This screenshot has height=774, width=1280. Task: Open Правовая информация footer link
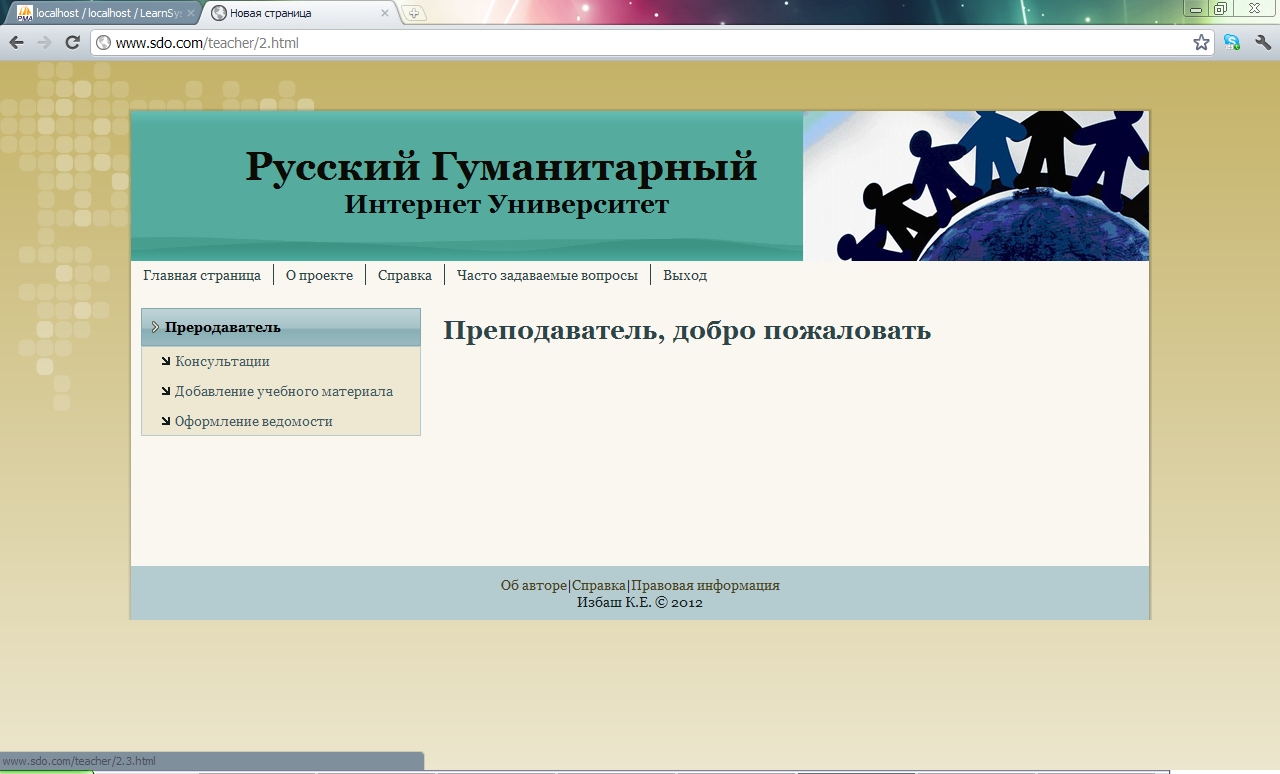coord(705,585)
